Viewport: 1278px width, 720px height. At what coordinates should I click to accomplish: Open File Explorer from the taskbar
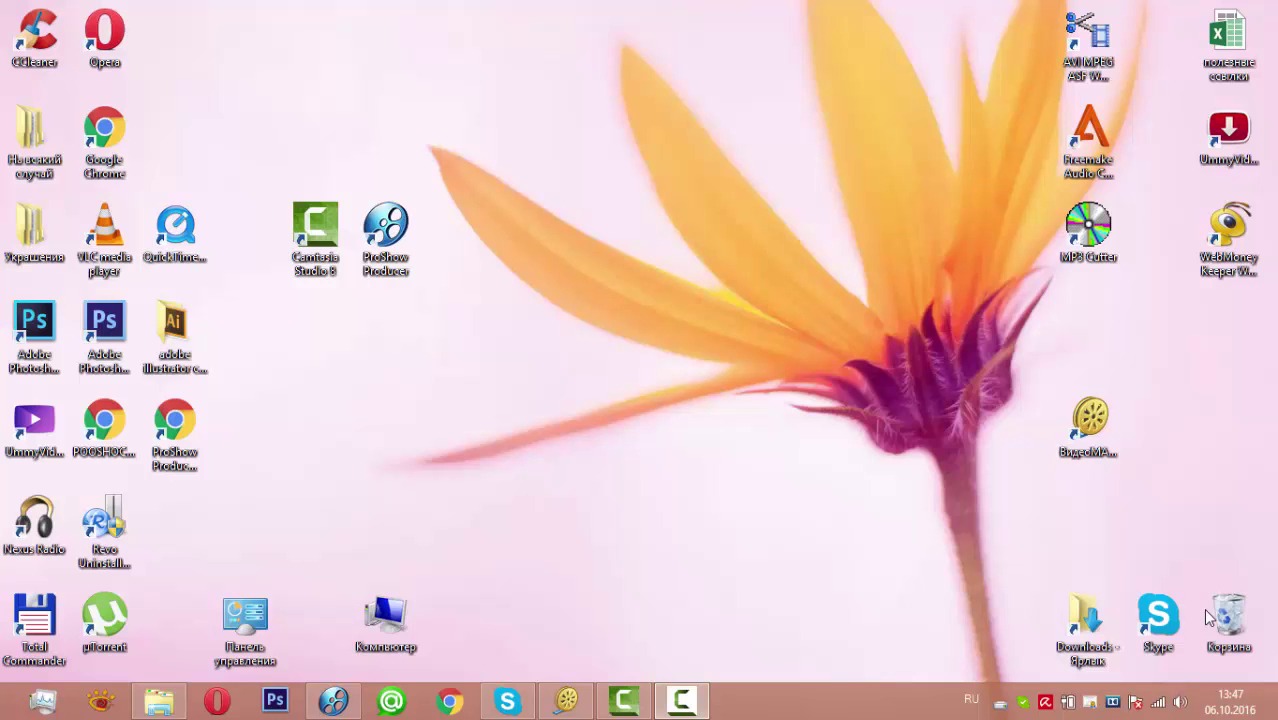point(159,702)
